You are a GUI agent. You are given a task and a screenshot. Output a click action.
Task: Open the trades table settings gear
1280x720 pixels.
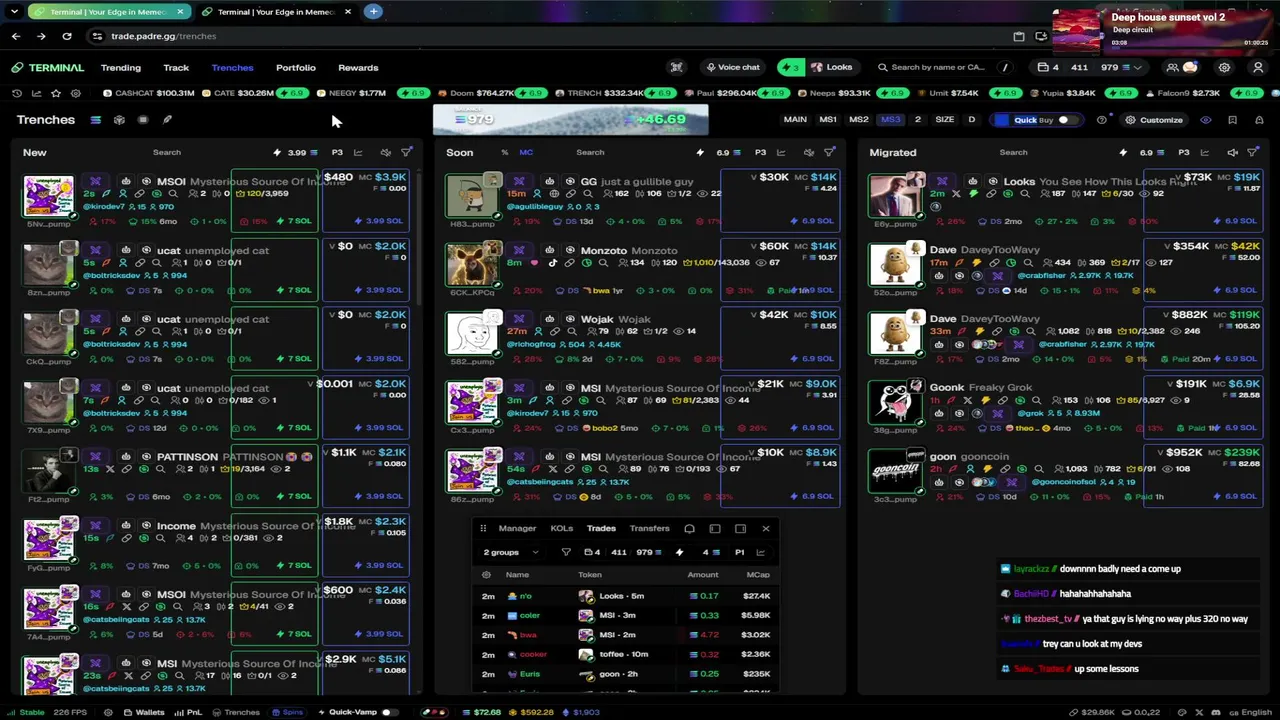(x=487, y=575)
